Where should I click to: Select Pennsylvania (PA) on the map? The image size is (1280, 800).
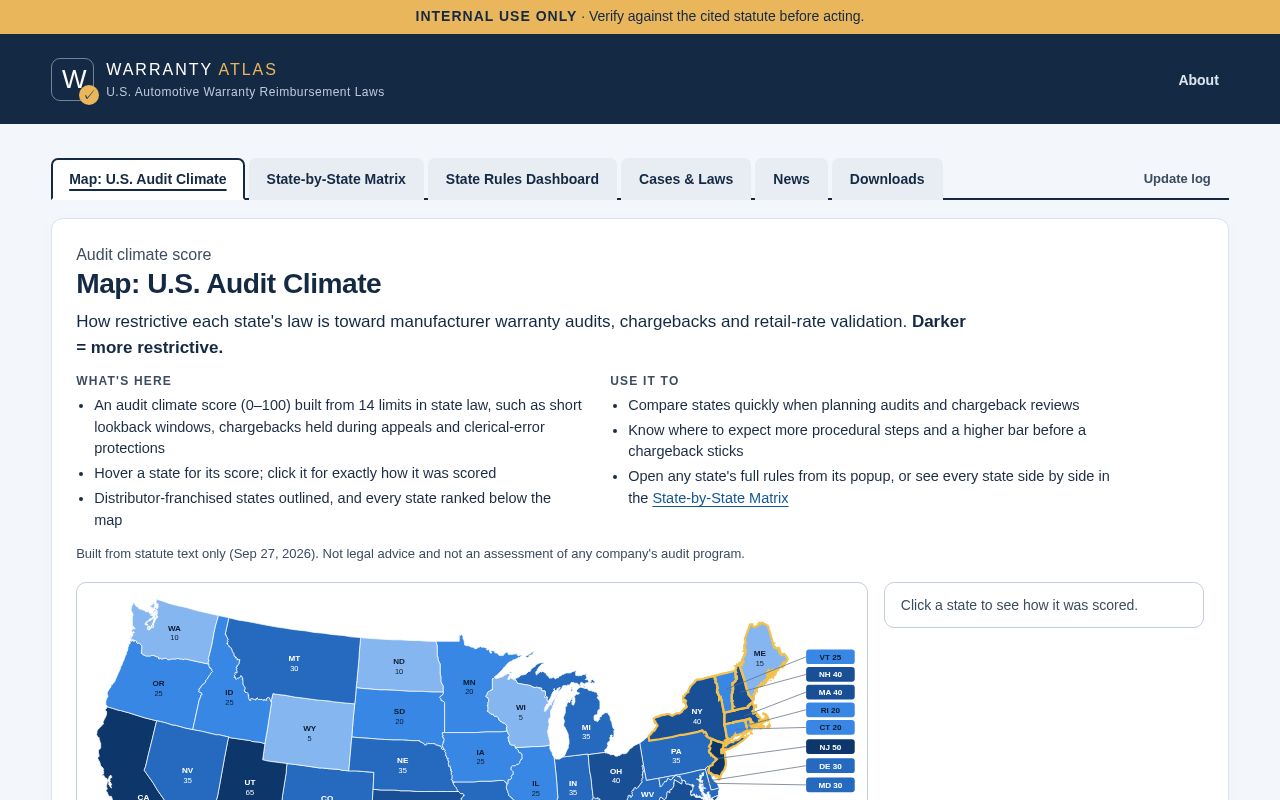(676, 755)
